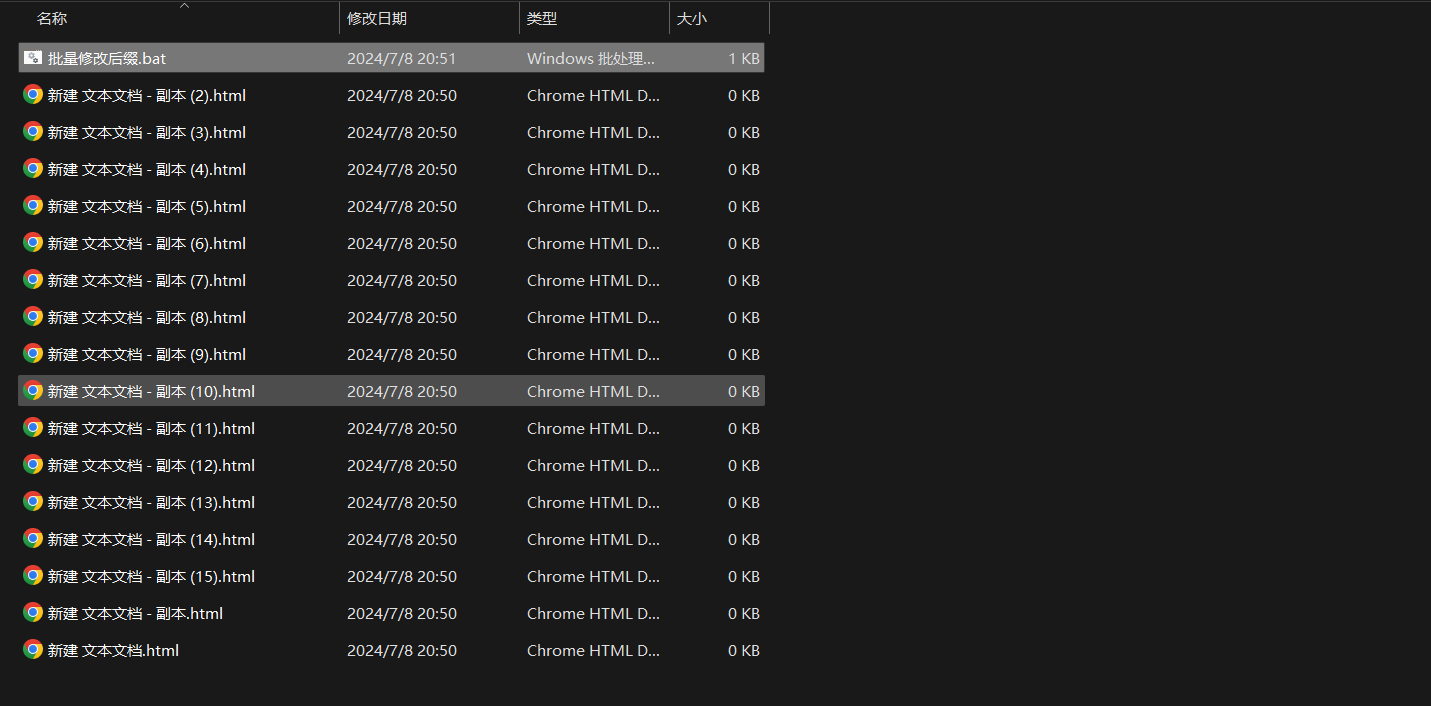The image size is (1431, 706).
Task: Click the Windows 批处理... type cell
Action: (591, 58)
